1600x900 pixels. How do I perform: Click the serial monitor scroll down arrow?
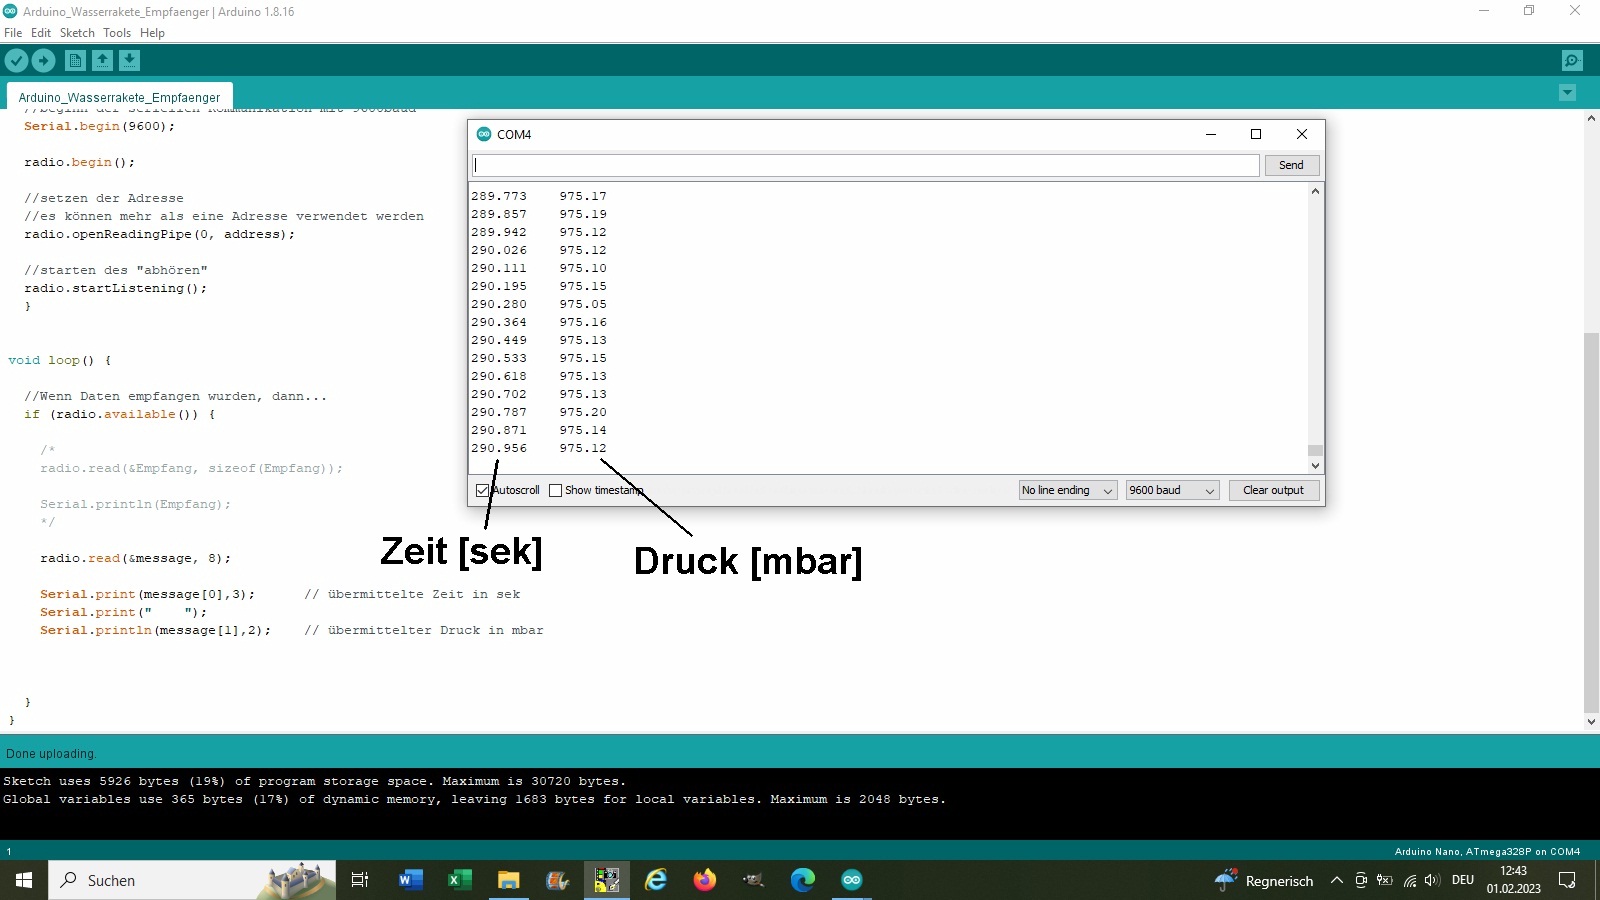pyautogui.click(x=1315, y=466)
